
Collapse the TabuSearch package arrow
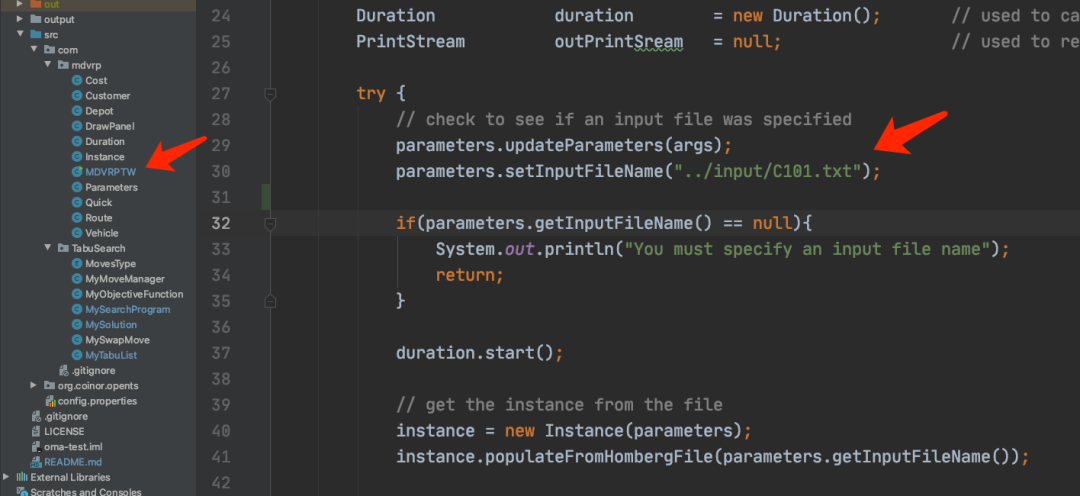click(x=47, y=248)
